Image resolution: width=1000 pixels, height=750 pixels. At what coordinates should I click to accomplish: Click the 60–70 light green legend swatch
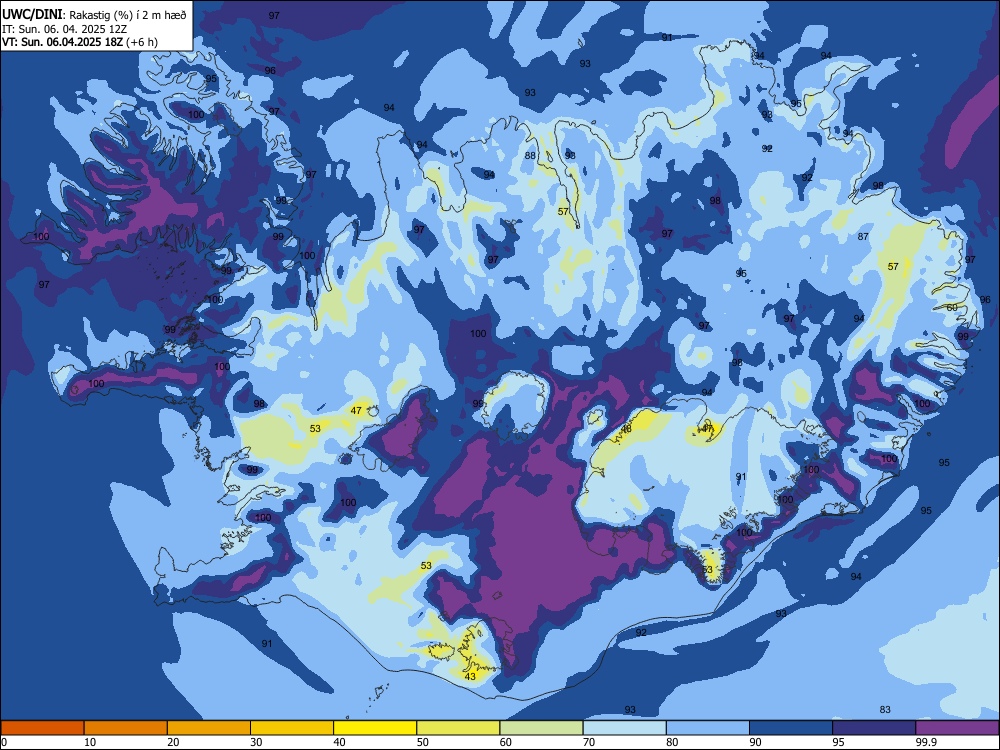click(541, 728)
